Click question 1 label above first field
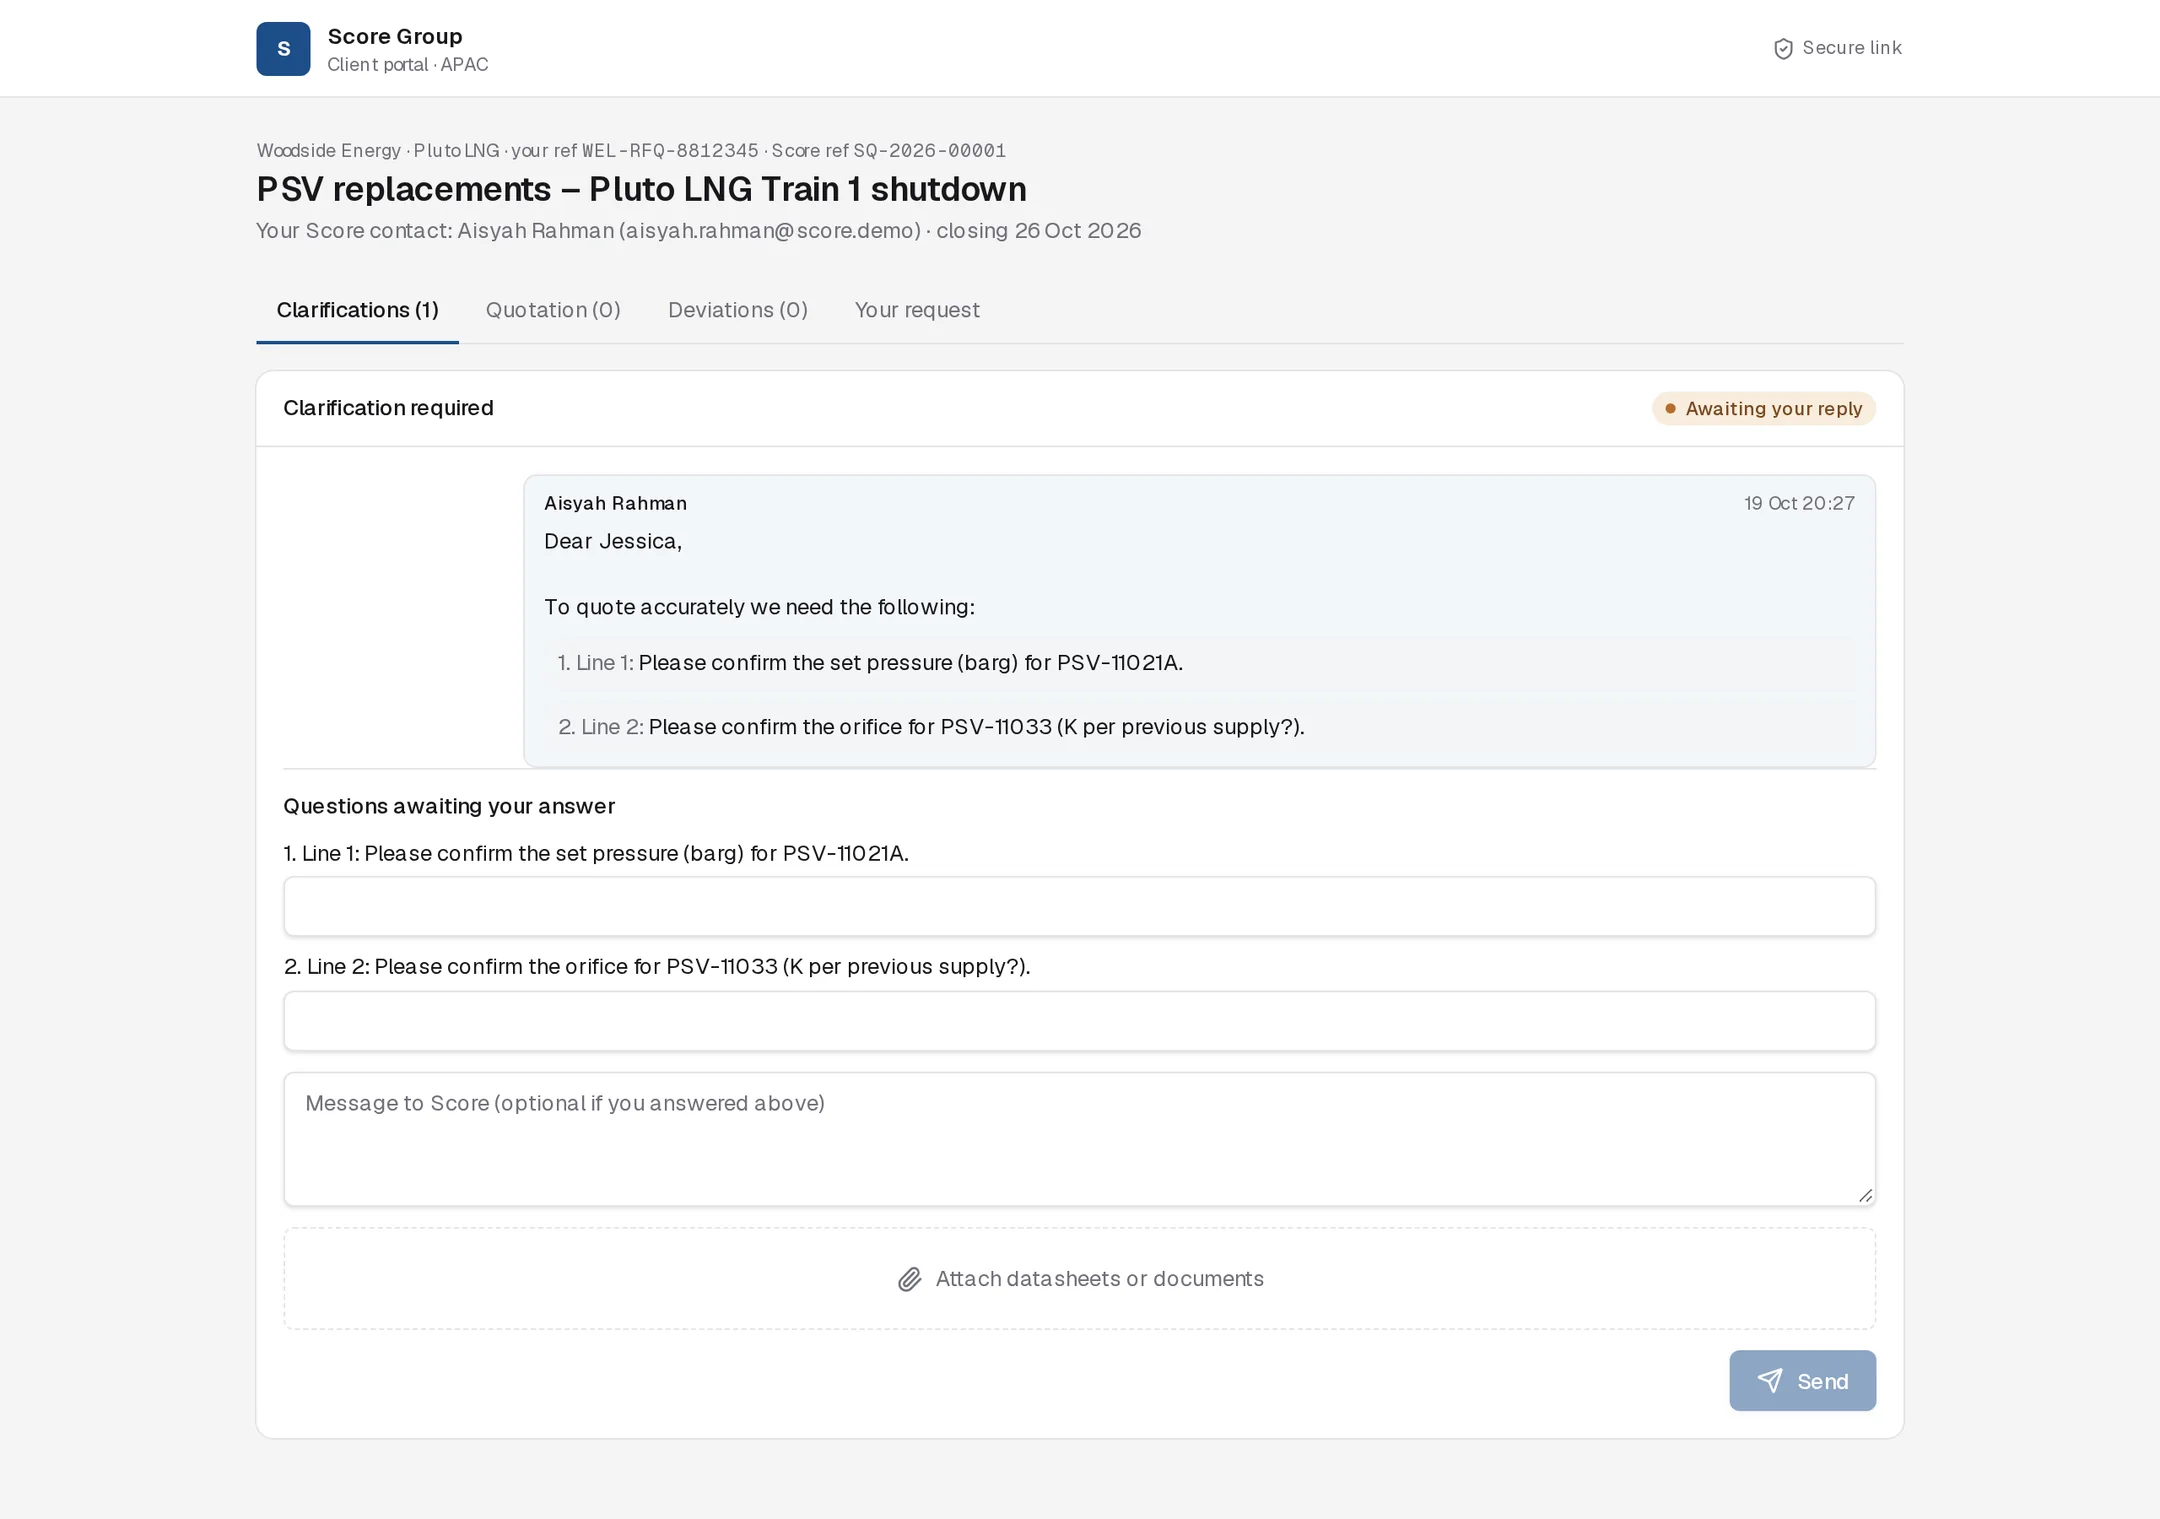This screenshot has height=1519, width=2160. tap(596, 854)
